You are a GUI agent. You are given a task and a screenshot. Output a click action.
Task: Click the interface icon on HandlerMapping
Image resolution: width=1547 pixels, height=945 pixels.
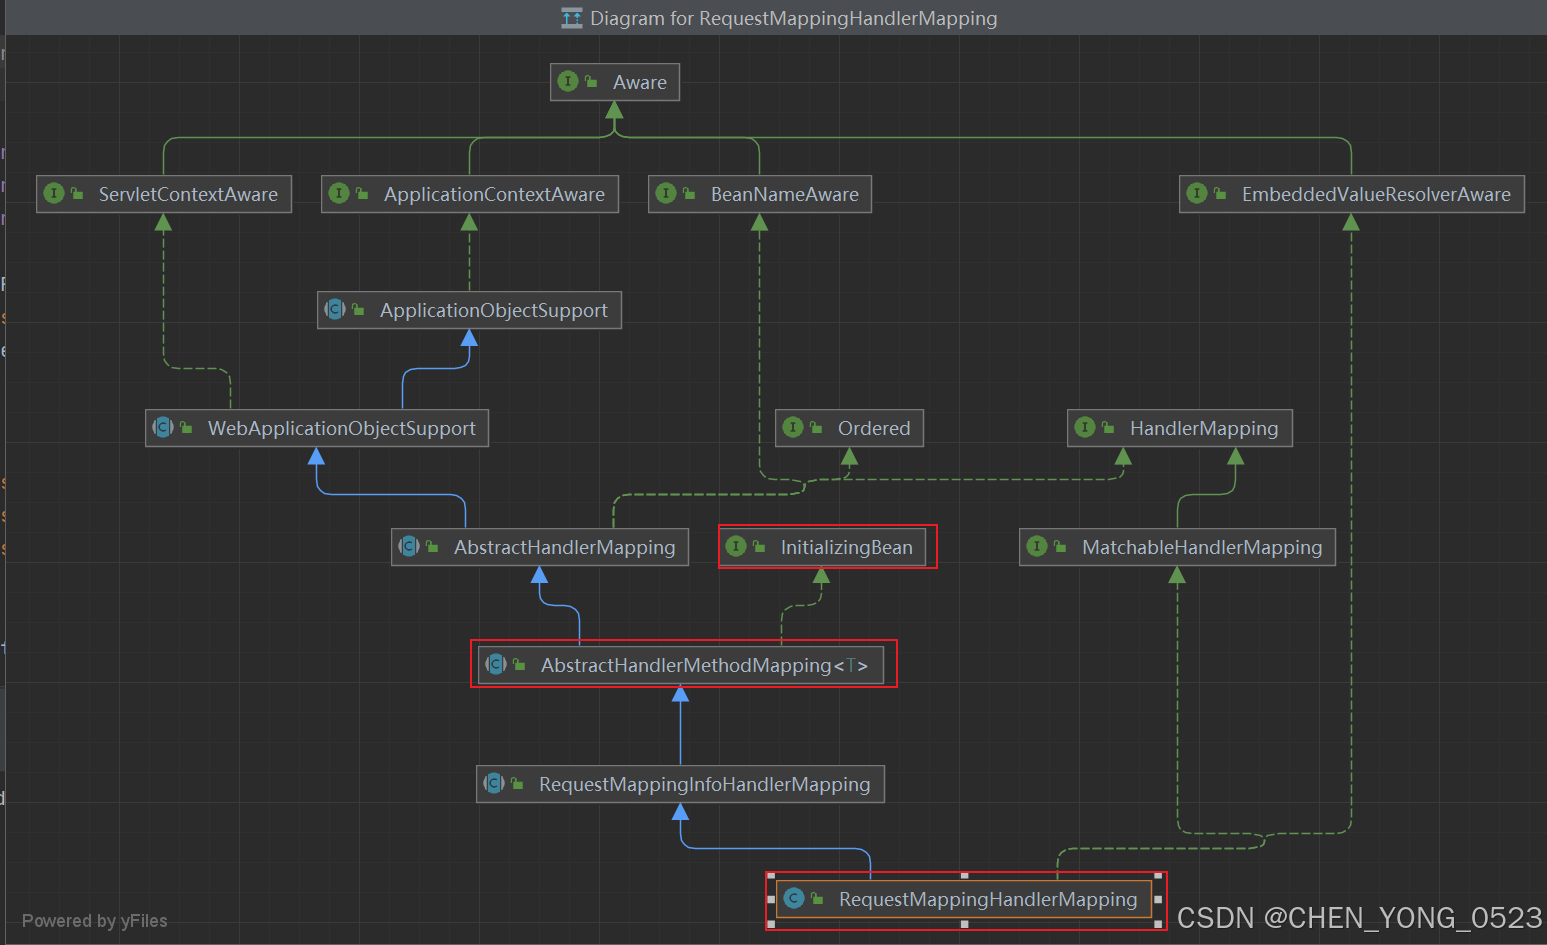1086,428
